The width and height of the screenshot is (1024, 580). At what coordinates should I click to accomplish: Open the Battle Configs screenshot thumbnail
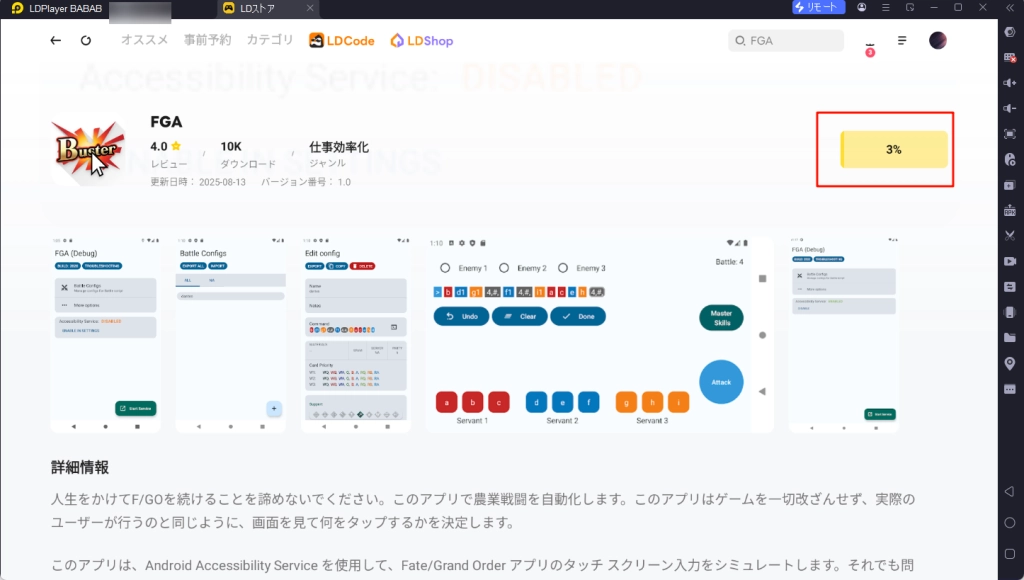[231, 334]
